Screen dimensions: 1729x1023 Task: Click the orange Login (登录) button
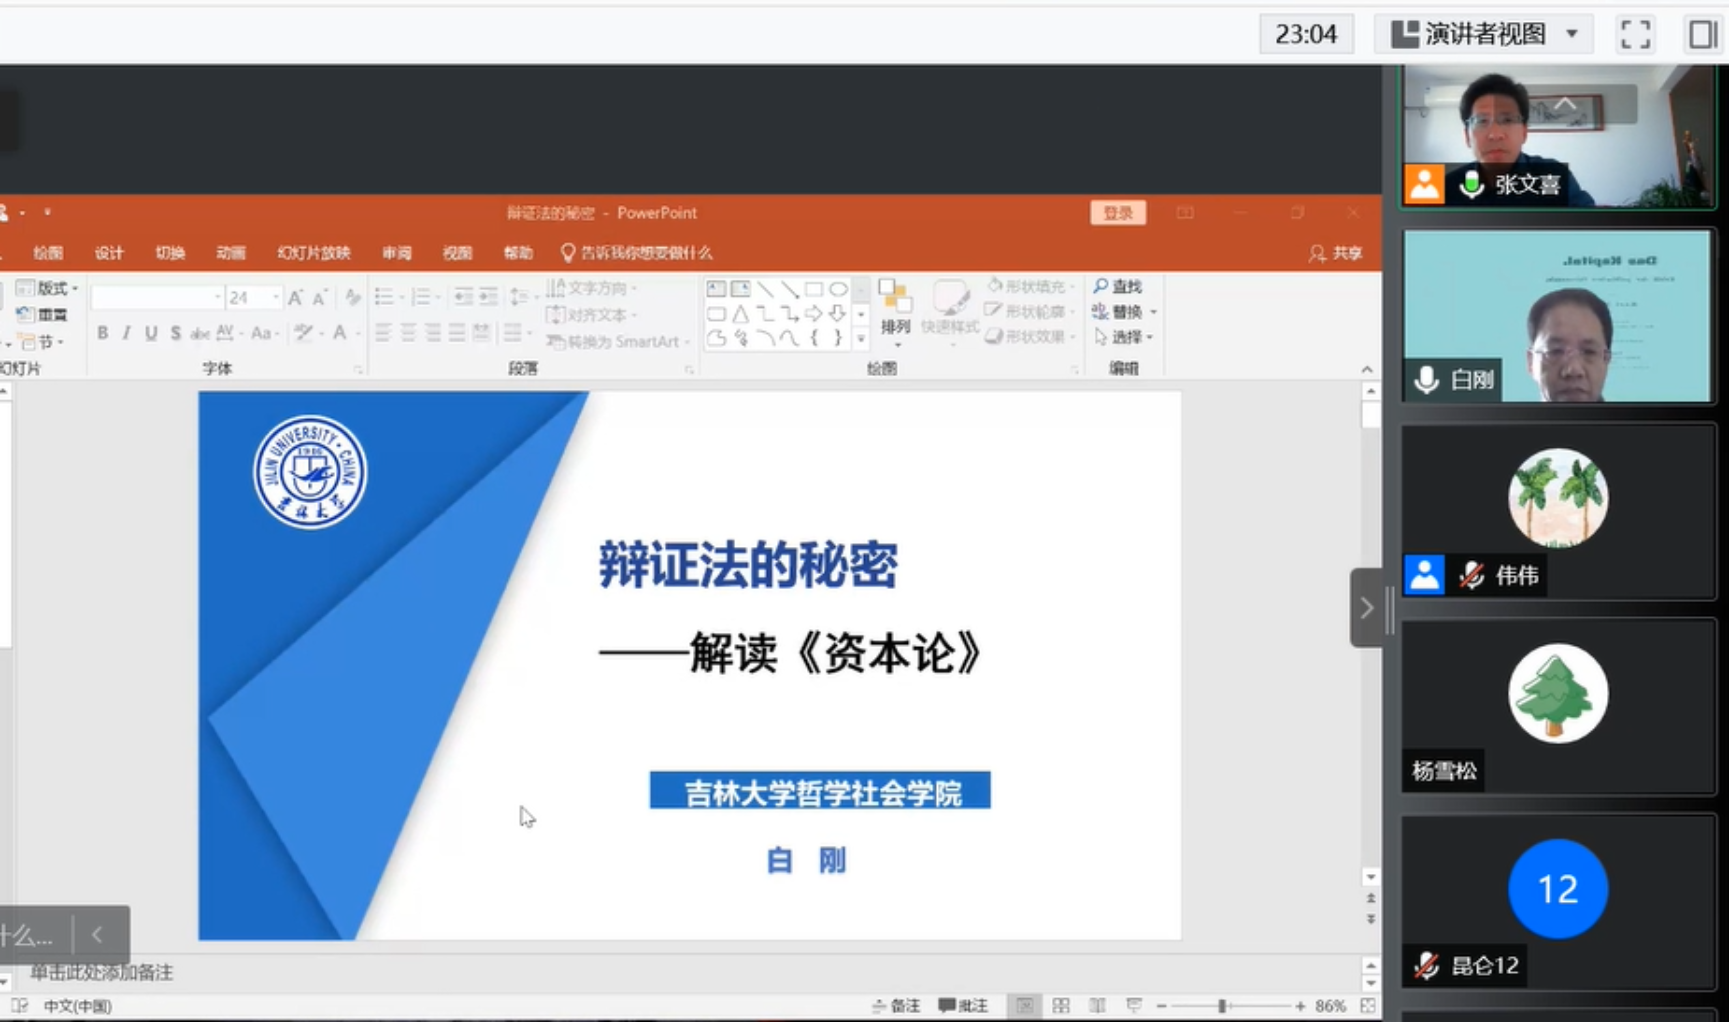tap(1117, 213)
